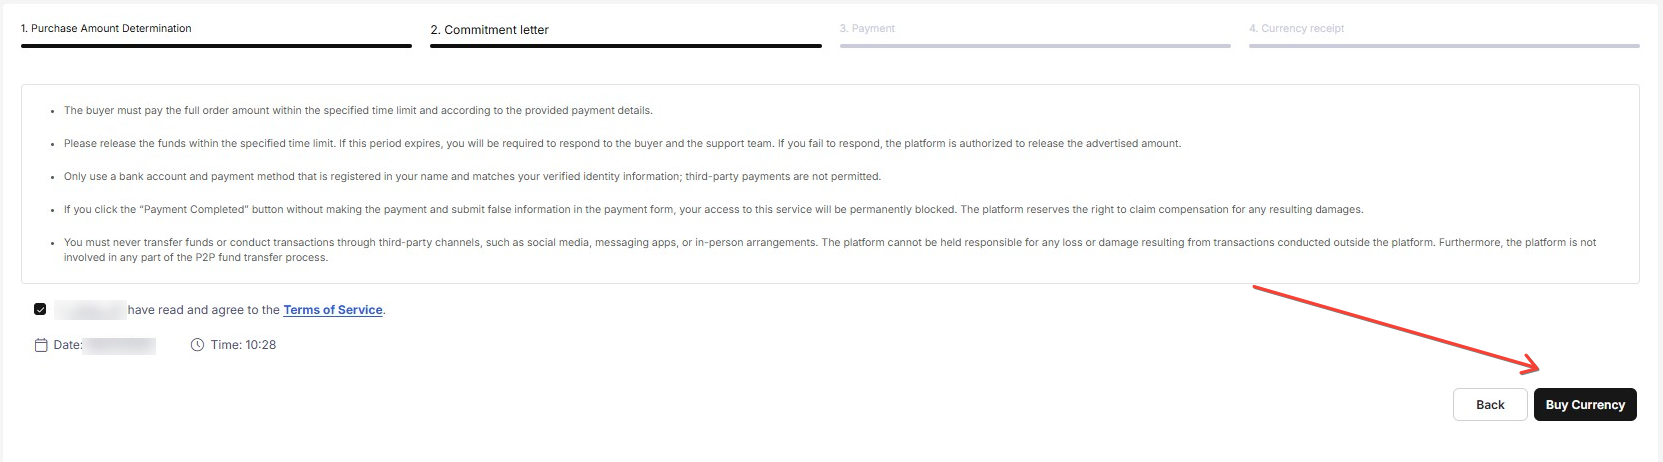Click the grey progress bar under Currency receipt
This screenshot has height=462, width=1663.
click(x=1444, y=46)
